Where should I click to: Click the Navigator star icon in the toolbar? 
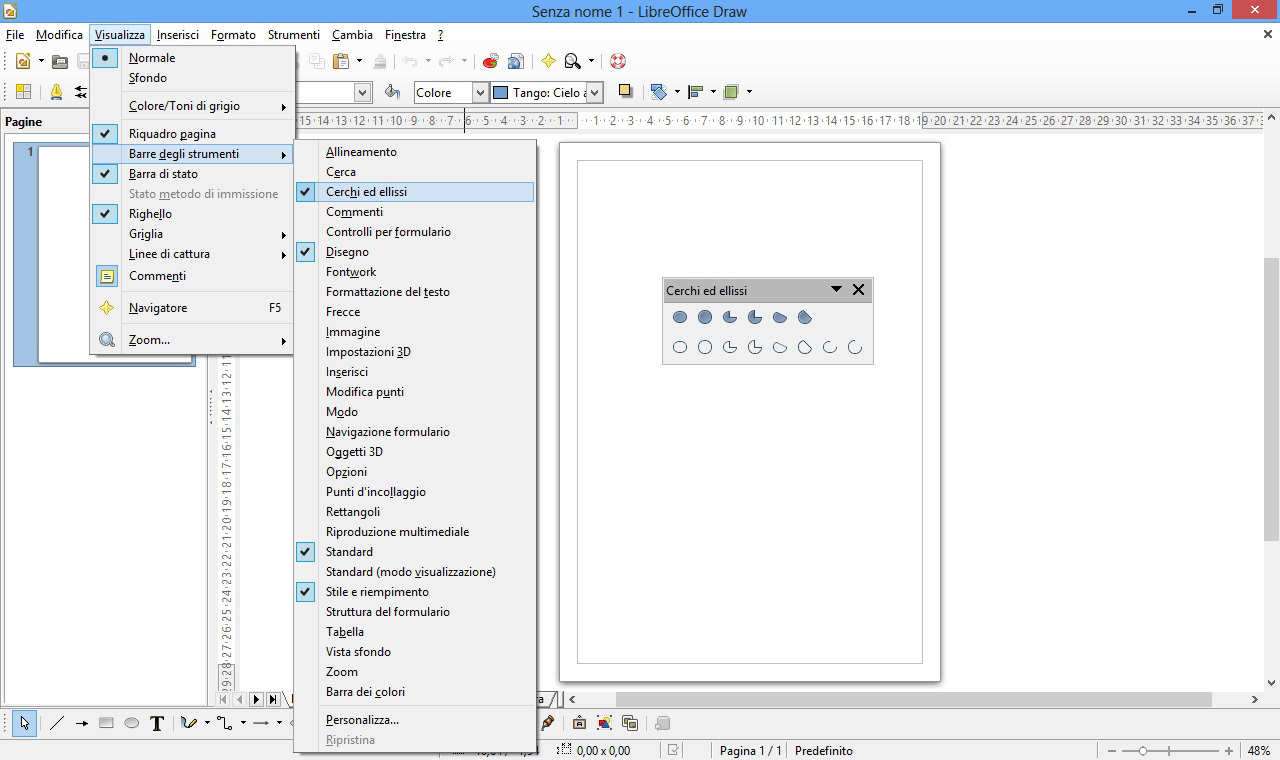548,61
